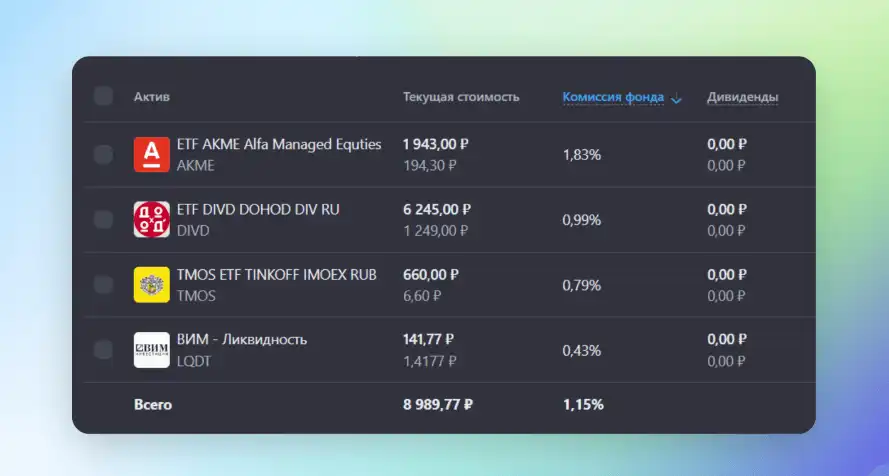Image resolution: width=889 pixels, height=476 pixels.
Task: Click the 1,83% fund commission
Action: [582, 155]
